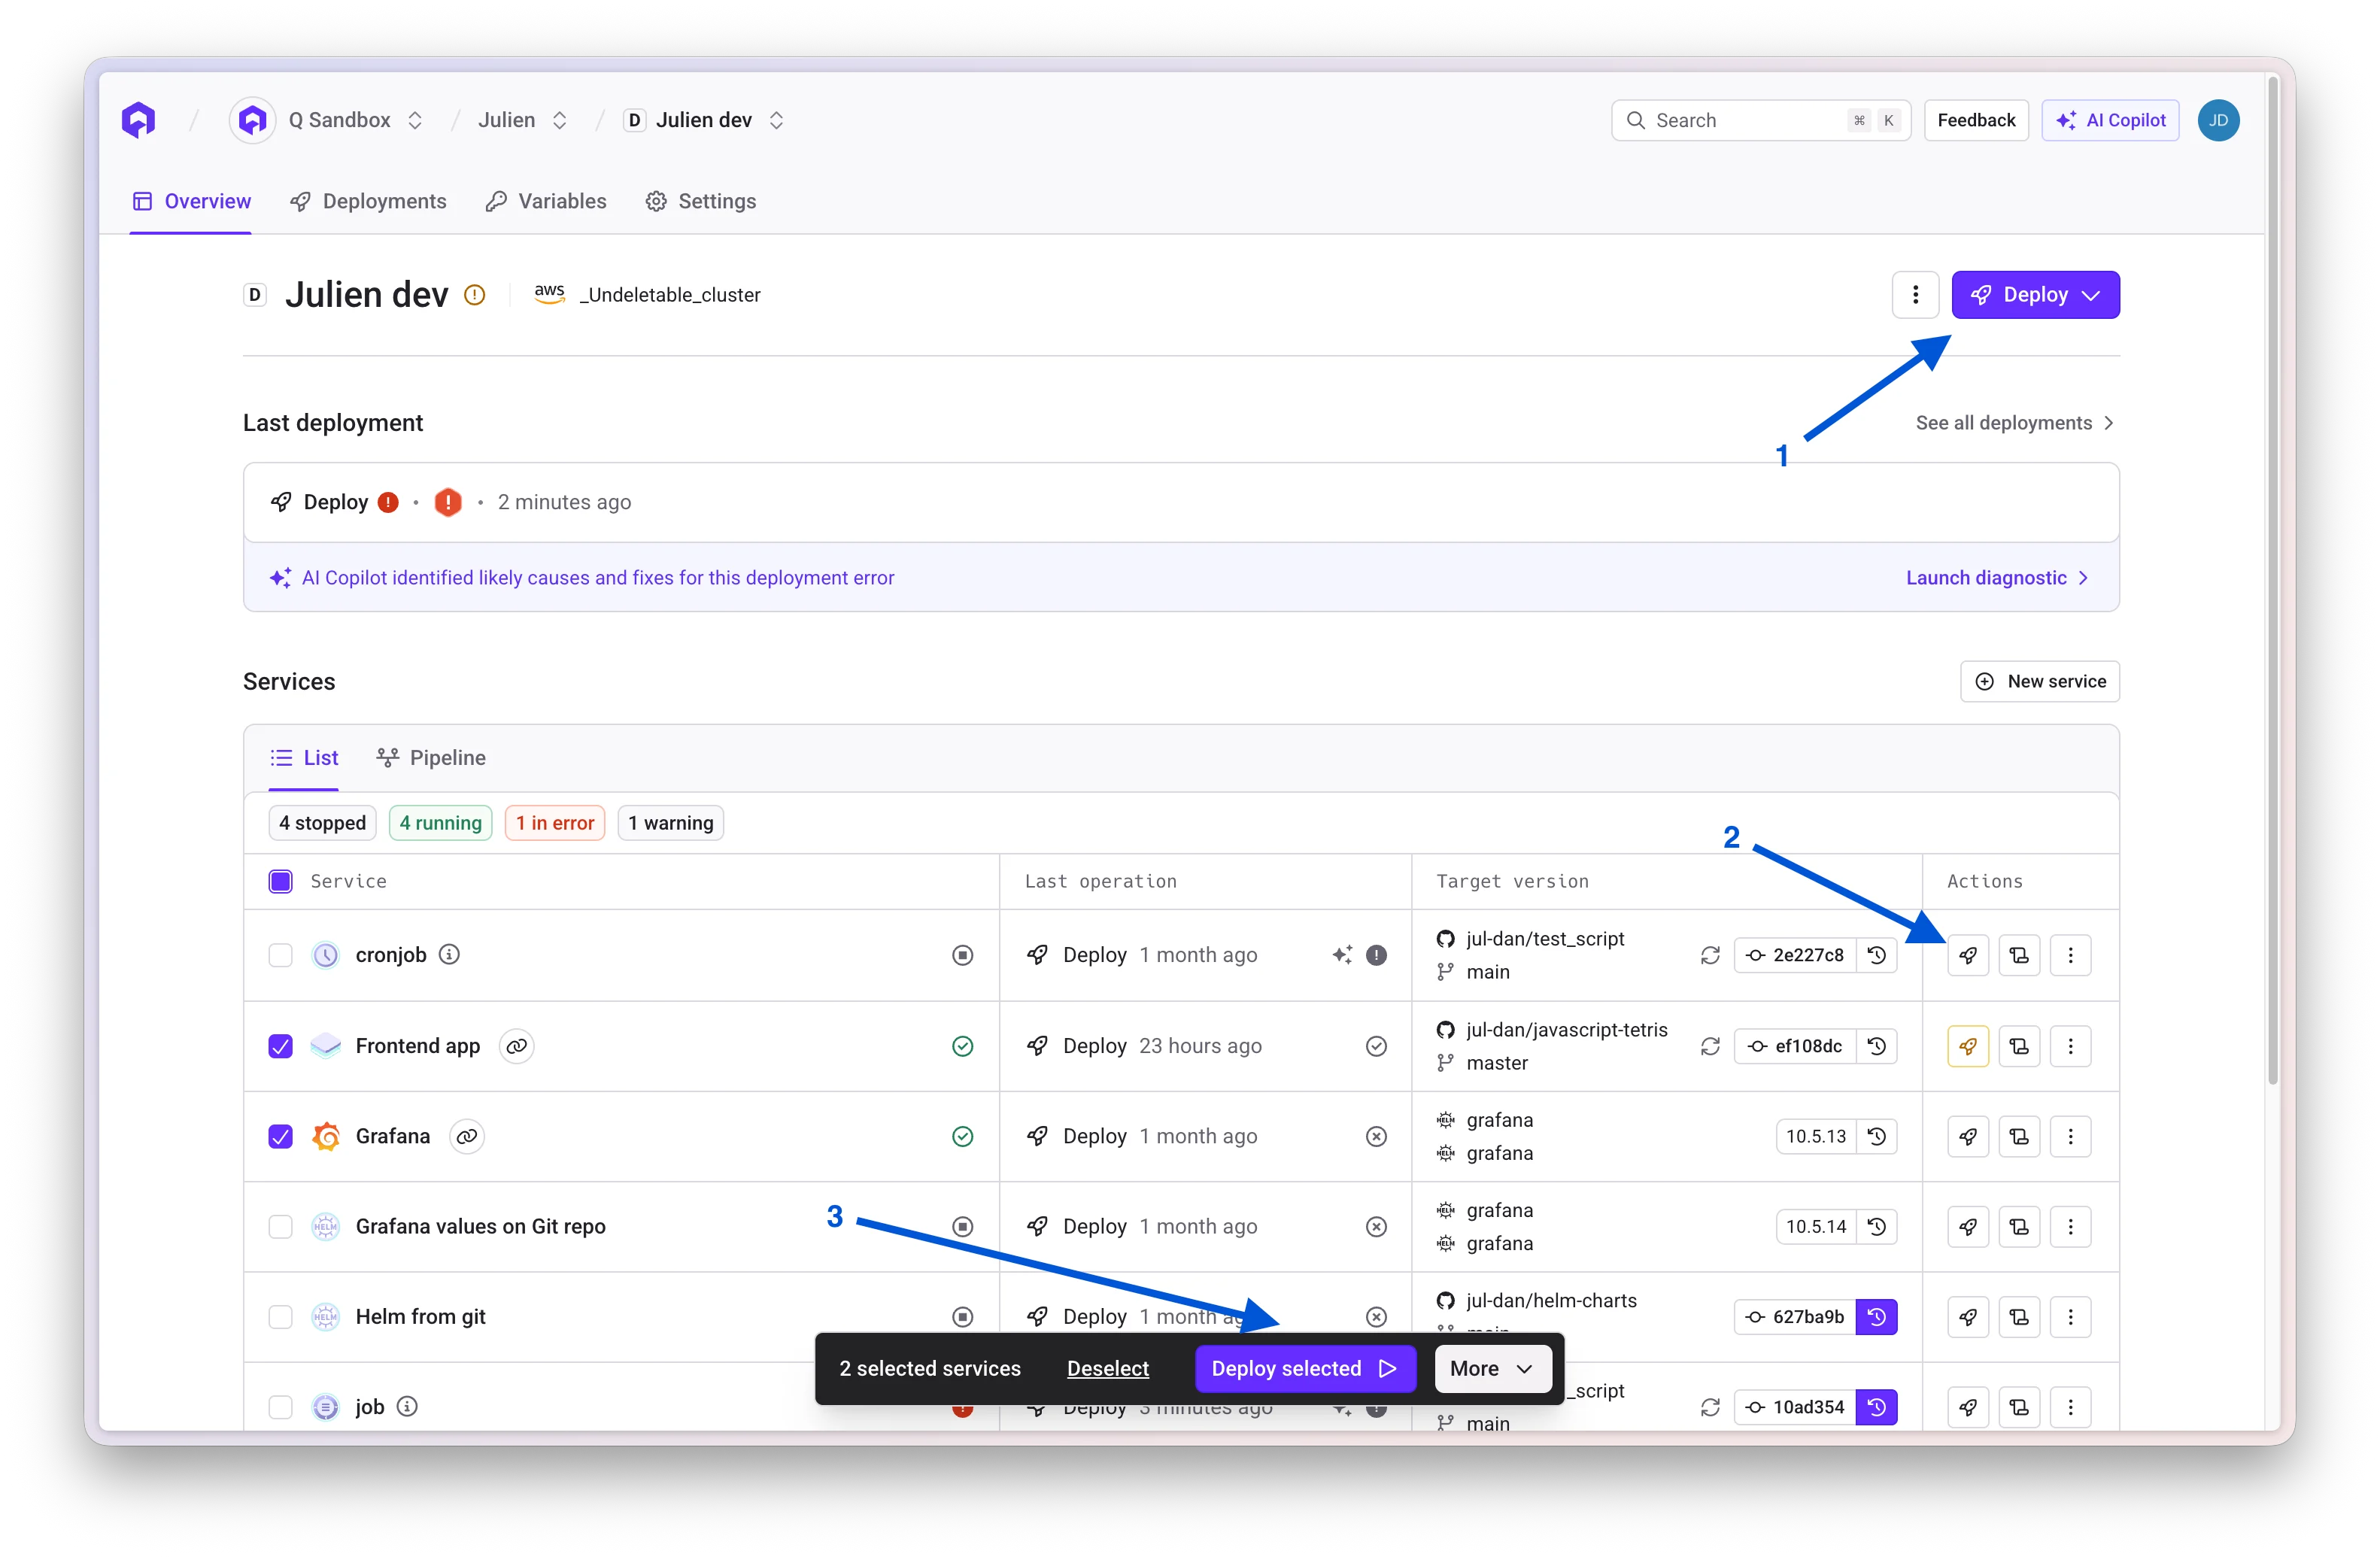The width and height of the screenshot is (2380, 1557).
Task: Open the Feedback button
Action: tap(1976, 120)
